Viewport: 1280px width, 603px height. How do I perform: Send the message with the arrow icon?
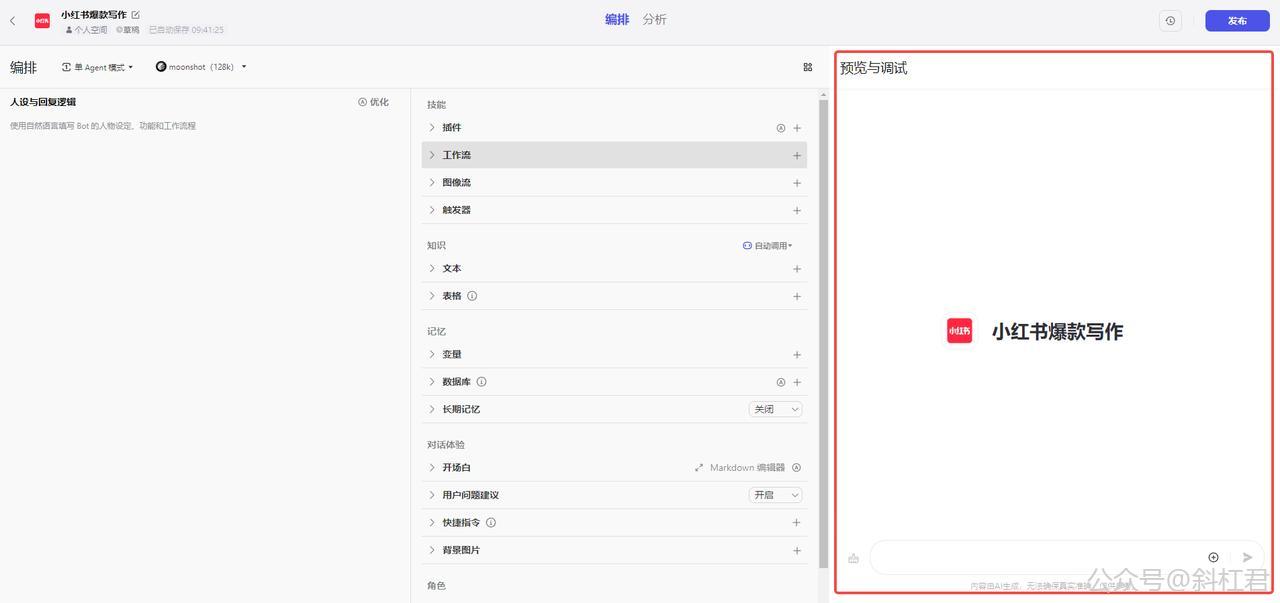pyautogui.click(x=1247, y=557)
